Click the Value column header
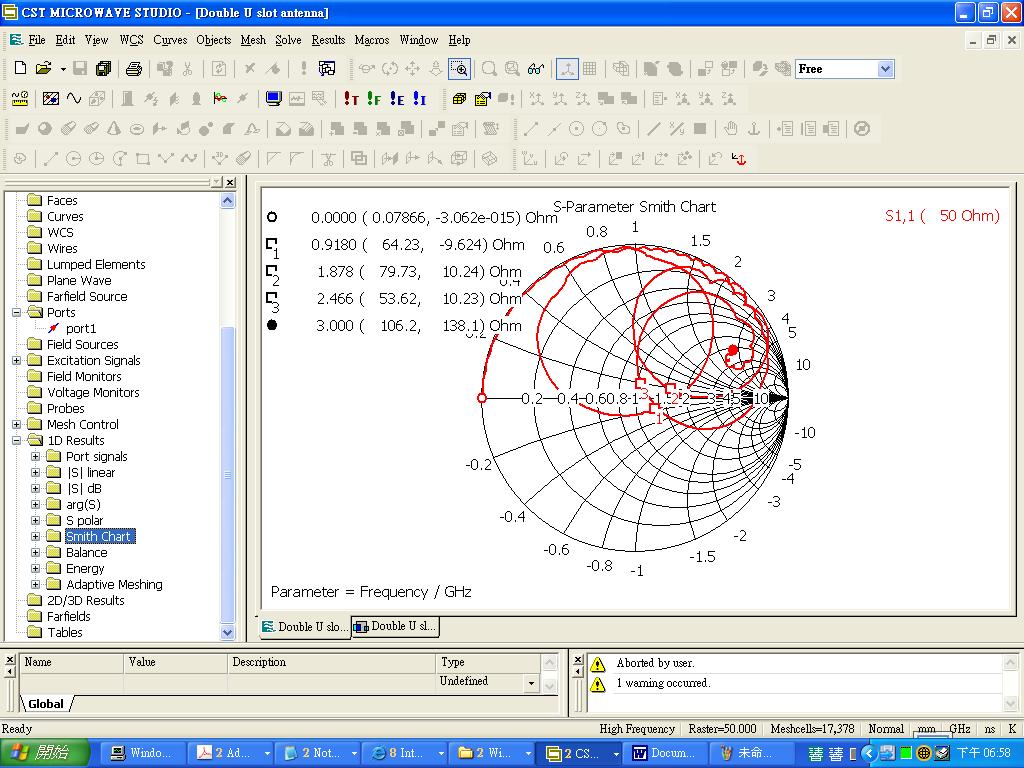 [x=175, y=662]
